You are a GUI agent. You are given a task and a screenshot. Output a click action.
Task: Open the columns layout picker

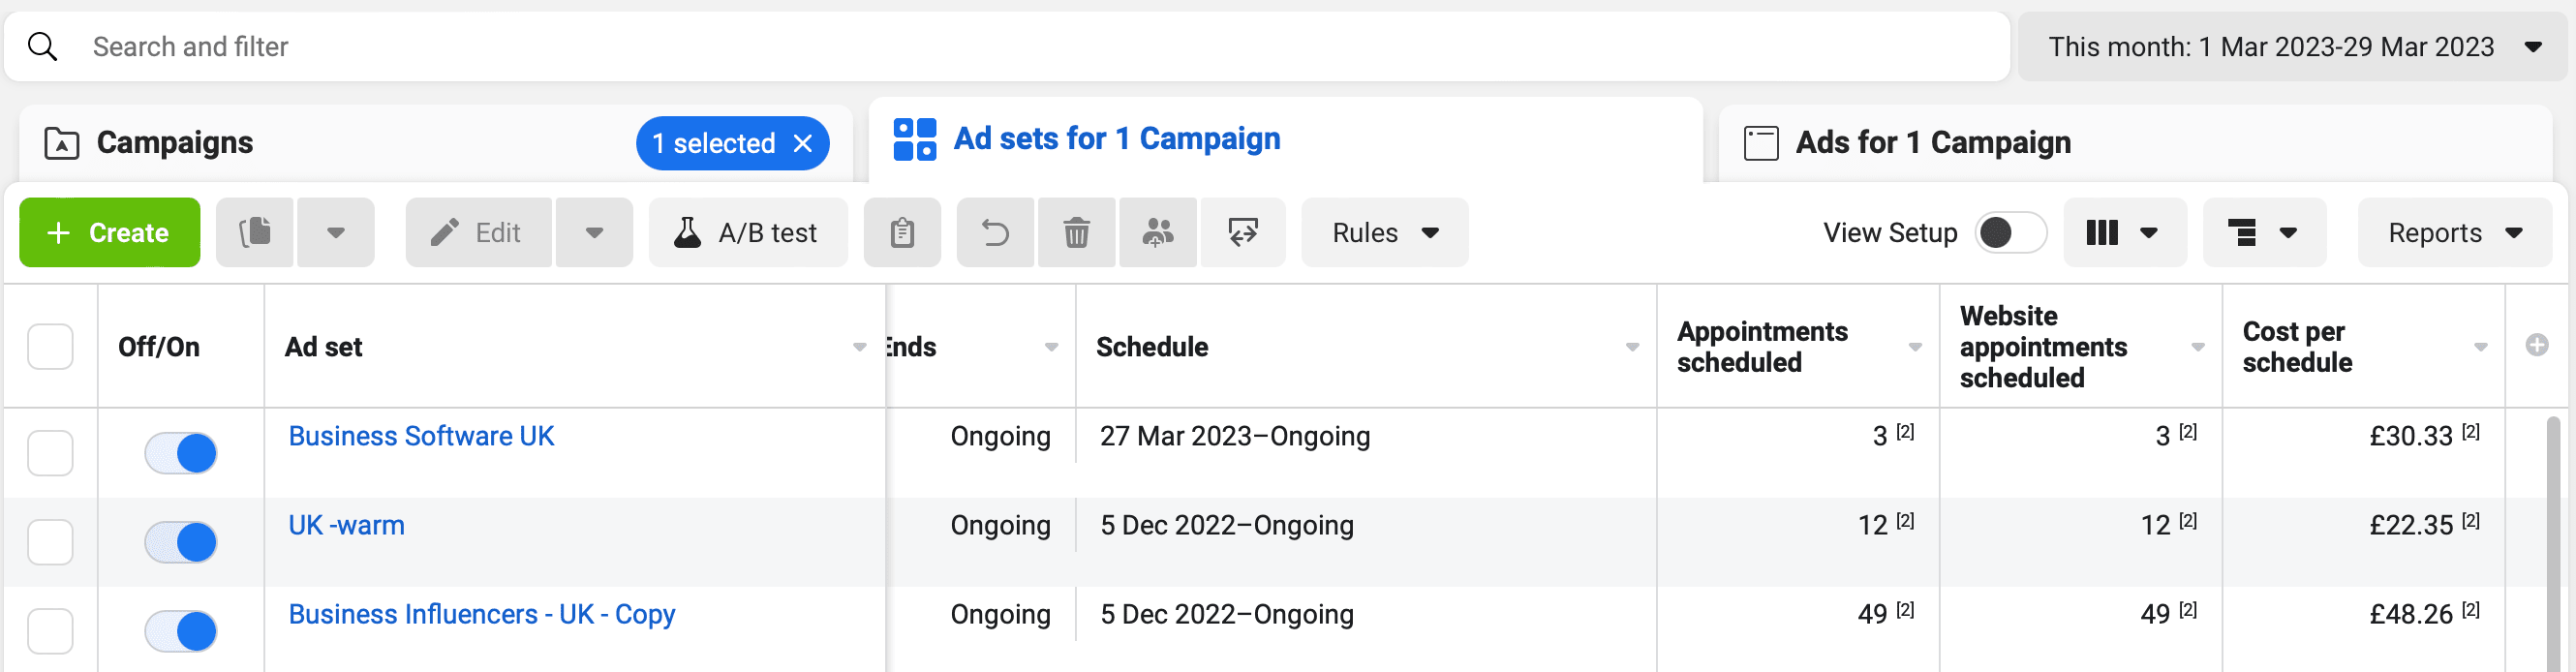(x=2123, y=233)
